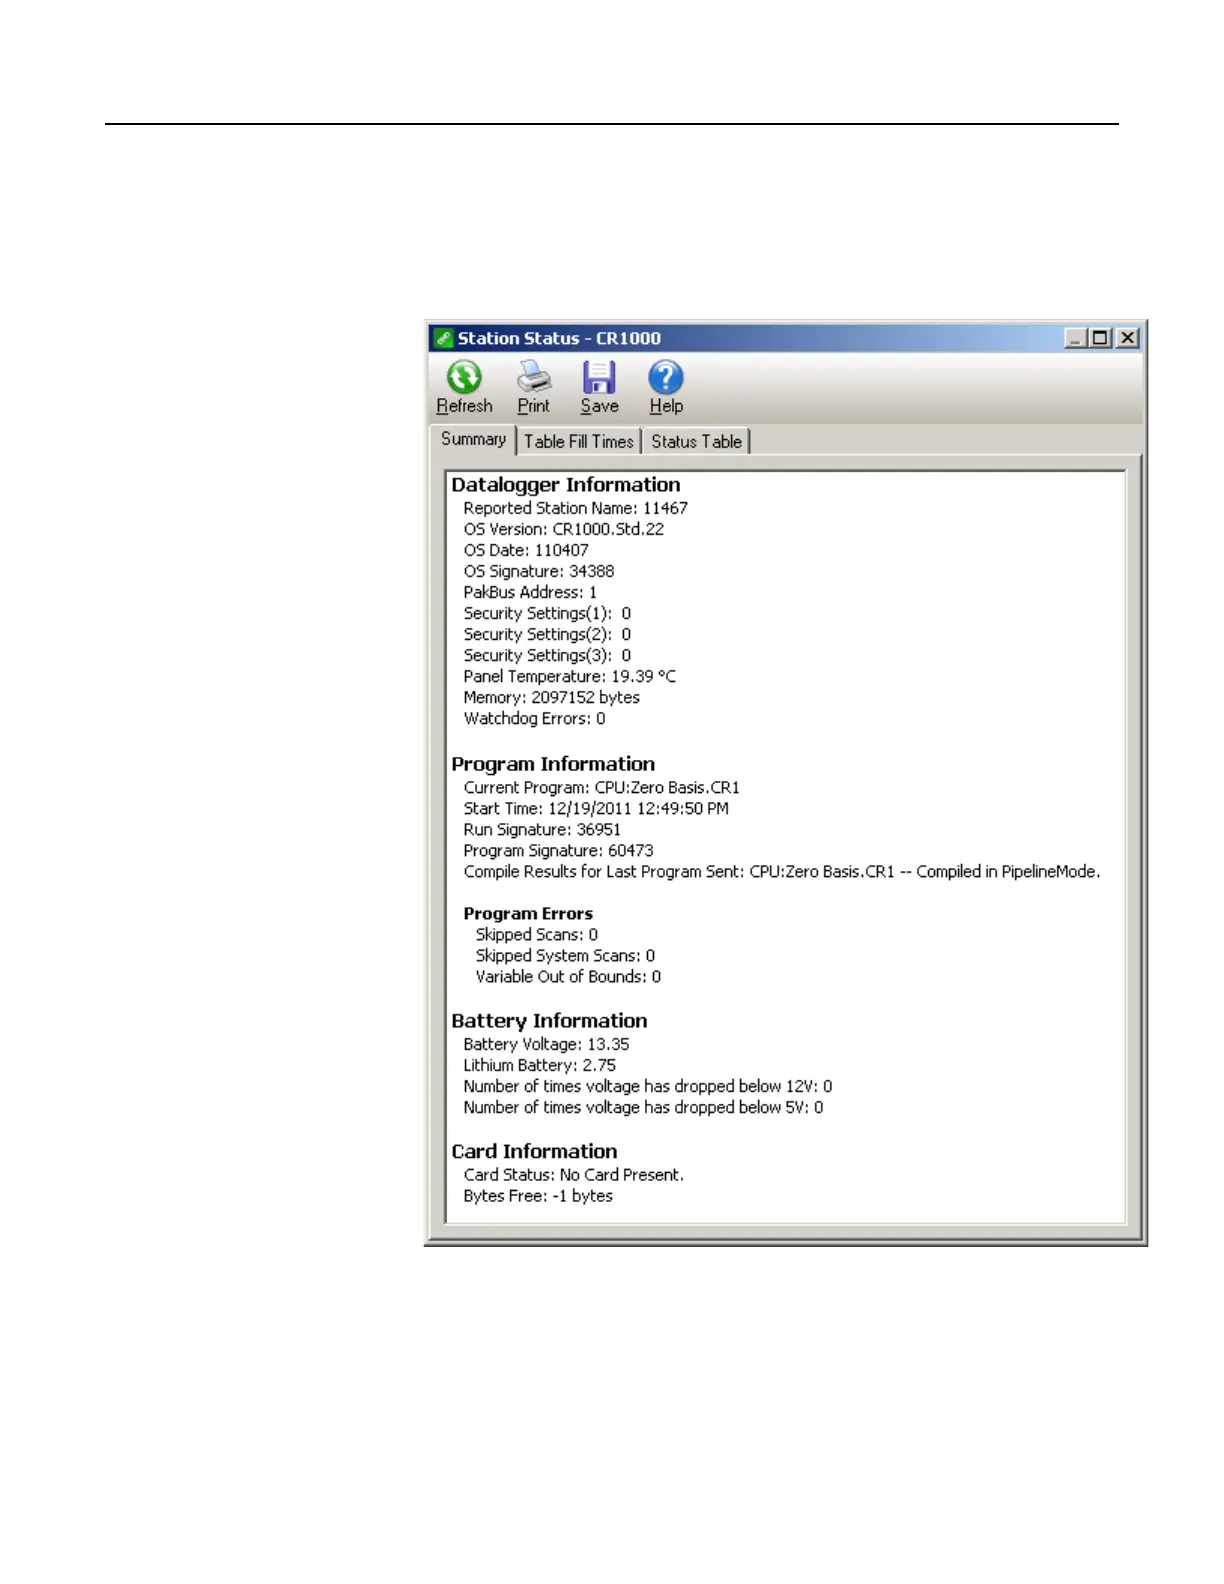Screen dimensions: 1224x1584
Task: Click Memory: 2097152 bytes line
Action: tap(551, 697)
